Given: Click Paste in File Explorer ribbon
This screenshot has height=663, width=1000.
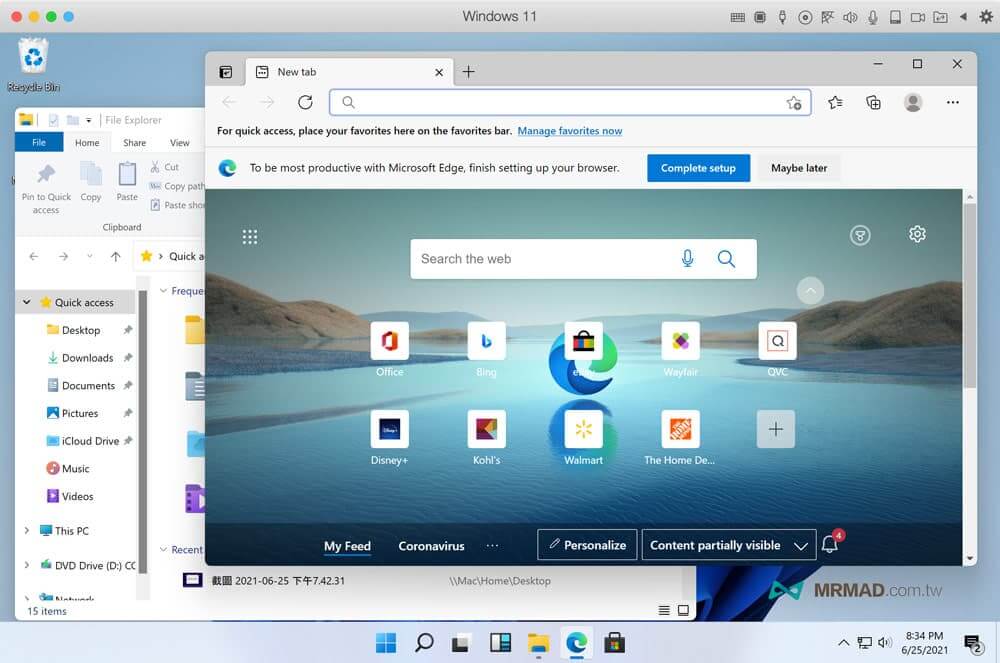Looking at the screenshot, I should click(127, 182).
